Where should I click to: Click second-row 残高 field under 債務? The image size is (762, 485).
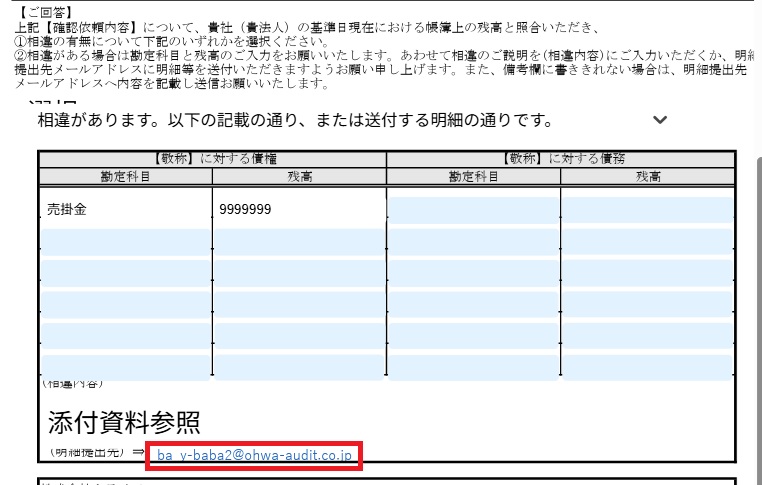pyautogui.click(x=647, y=242)
